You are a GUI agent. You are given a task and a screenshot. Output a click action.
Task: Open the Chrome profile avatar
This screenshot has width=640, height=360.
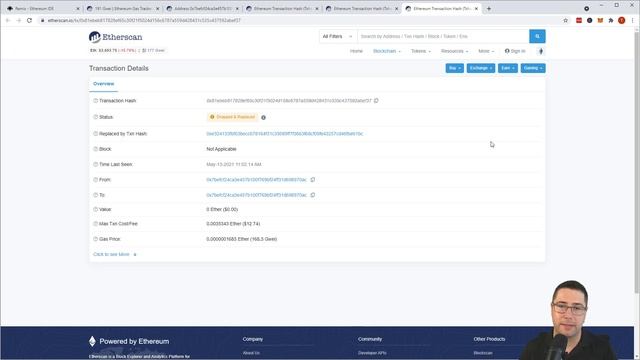click(x=621, y=20)
